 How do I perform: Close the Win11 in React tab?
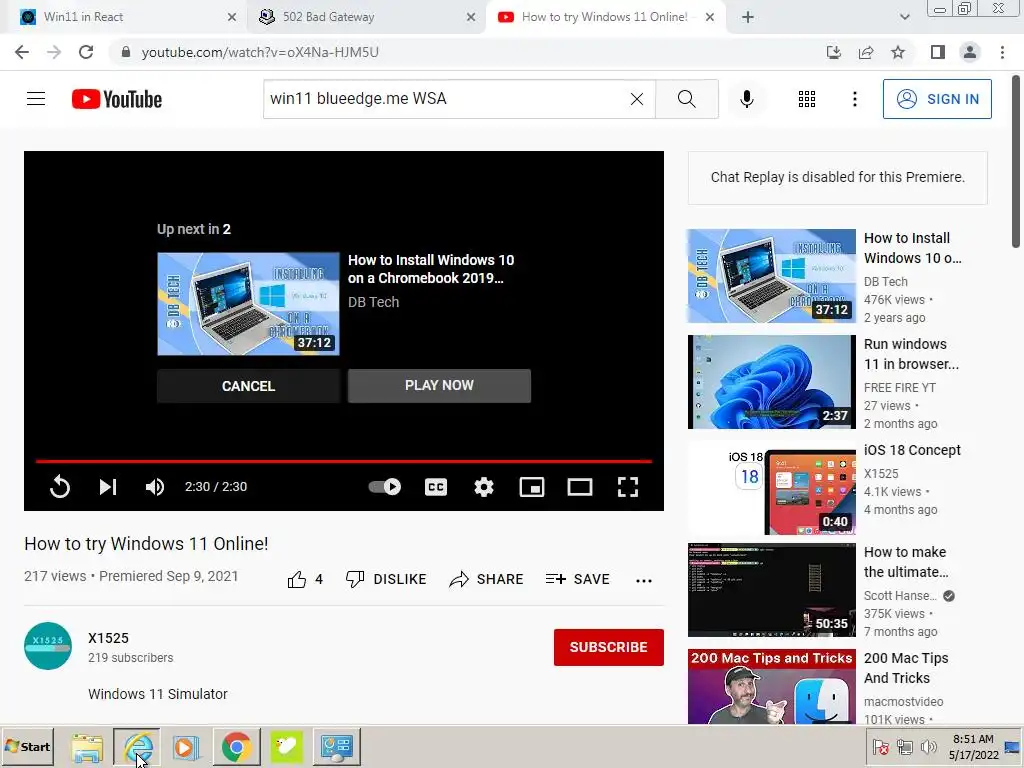[232, 17]
